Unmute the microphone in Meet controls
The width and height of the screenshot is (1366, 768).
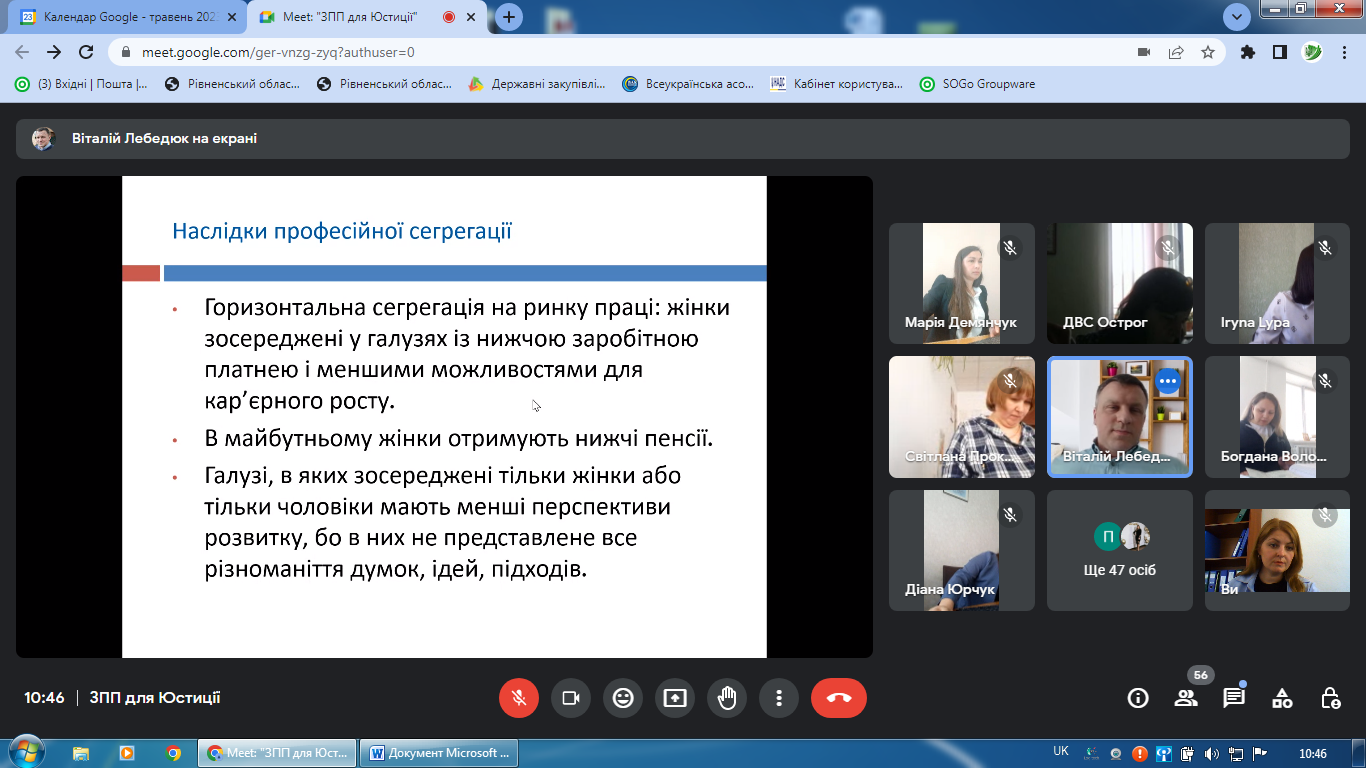(x=519, y=698)
